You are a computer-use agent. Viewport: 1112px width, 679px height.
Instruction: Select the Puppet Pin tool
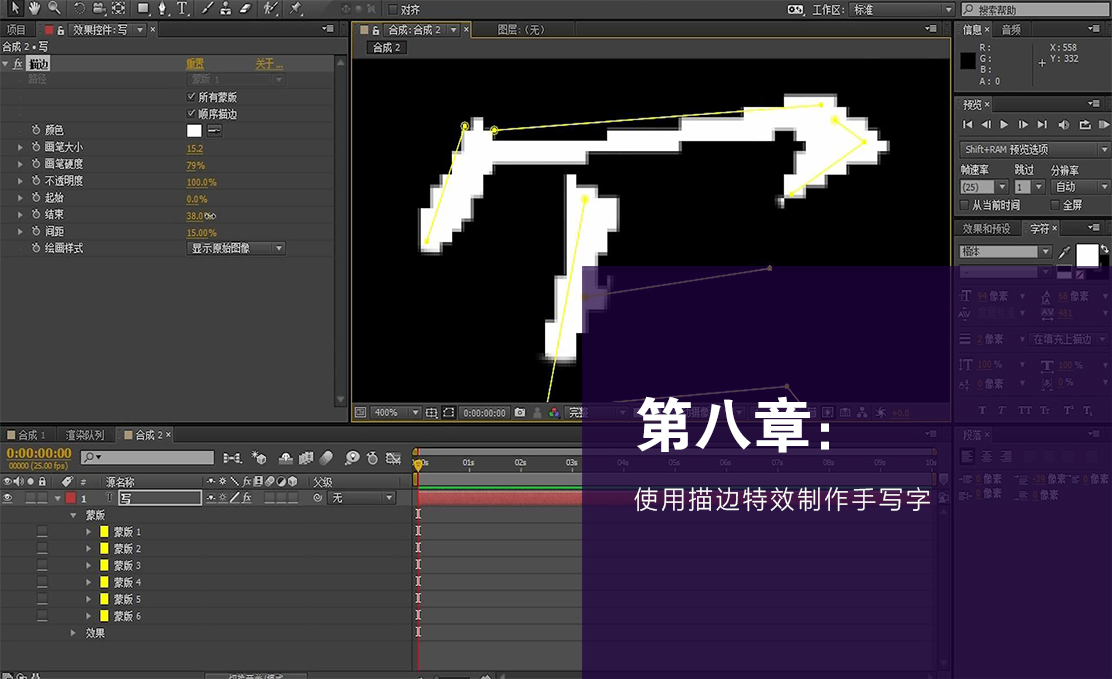click(x=295, y=9)
